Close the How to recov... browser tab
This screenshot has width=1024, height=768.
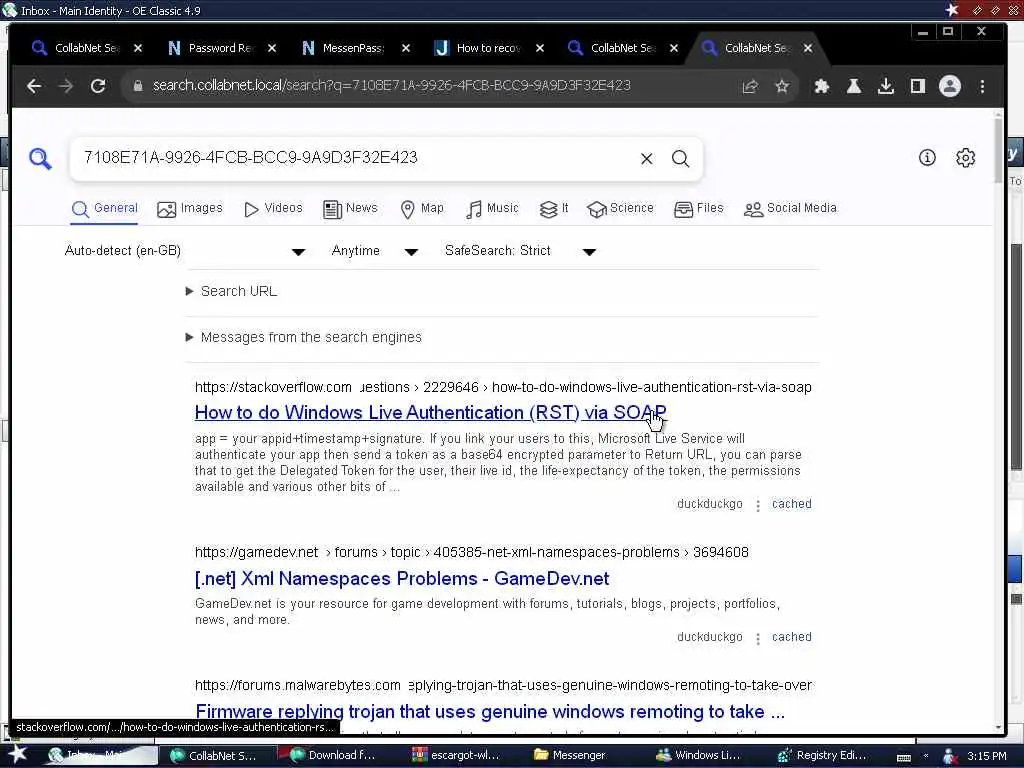click(539, 48)
